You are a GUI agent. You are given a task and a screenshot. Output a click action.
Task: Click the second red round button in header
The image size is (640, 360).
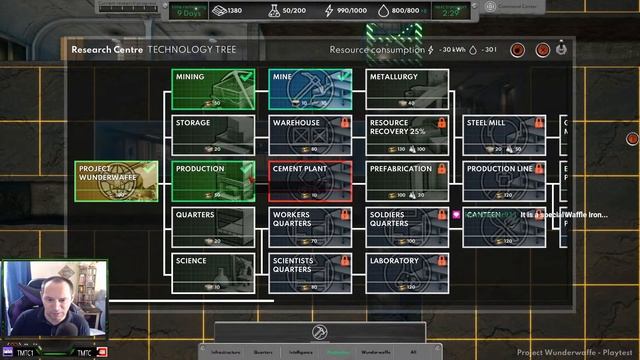click(542, 50)
